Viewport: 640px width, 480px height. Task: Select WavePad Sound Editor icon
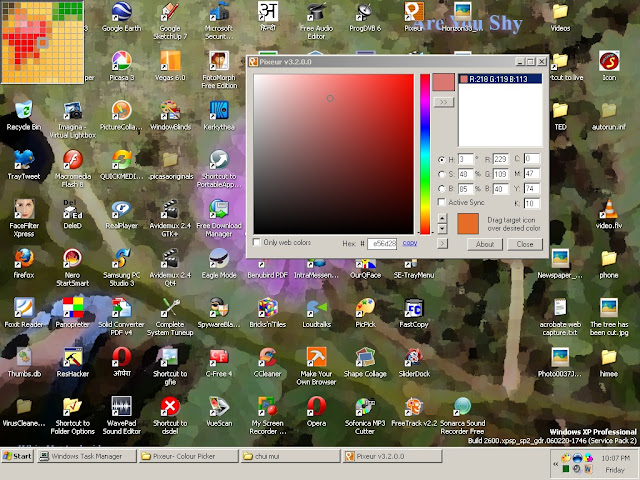coord(121,416)
